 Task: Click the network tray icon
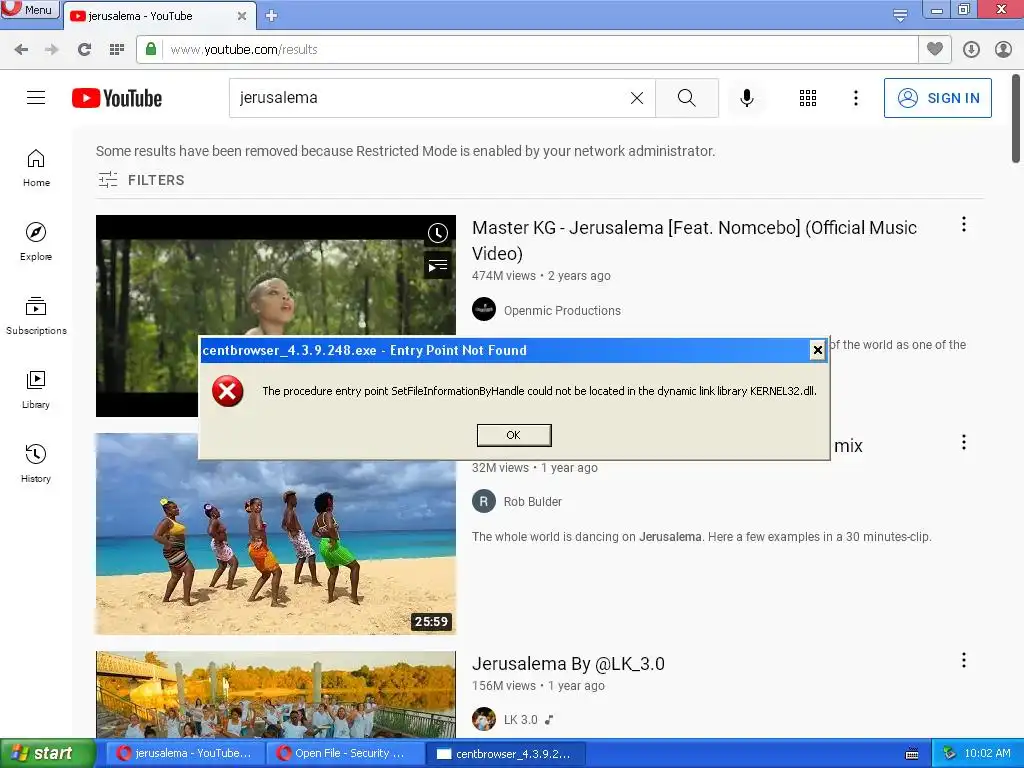click(x=949, y=754)
